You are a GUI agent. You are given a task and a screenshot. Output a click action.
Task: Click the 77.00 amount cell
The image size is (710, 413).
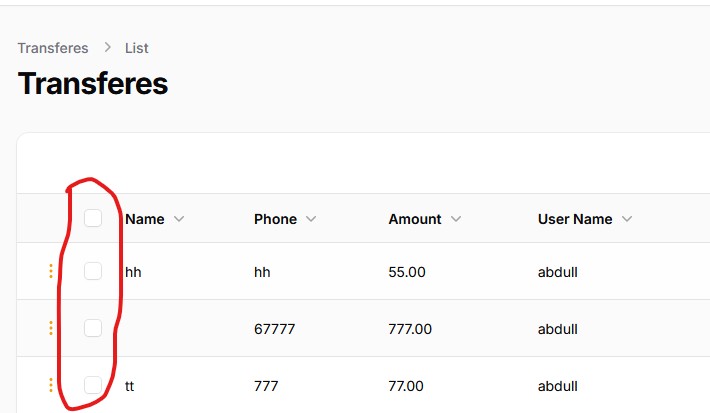point(406,385)
